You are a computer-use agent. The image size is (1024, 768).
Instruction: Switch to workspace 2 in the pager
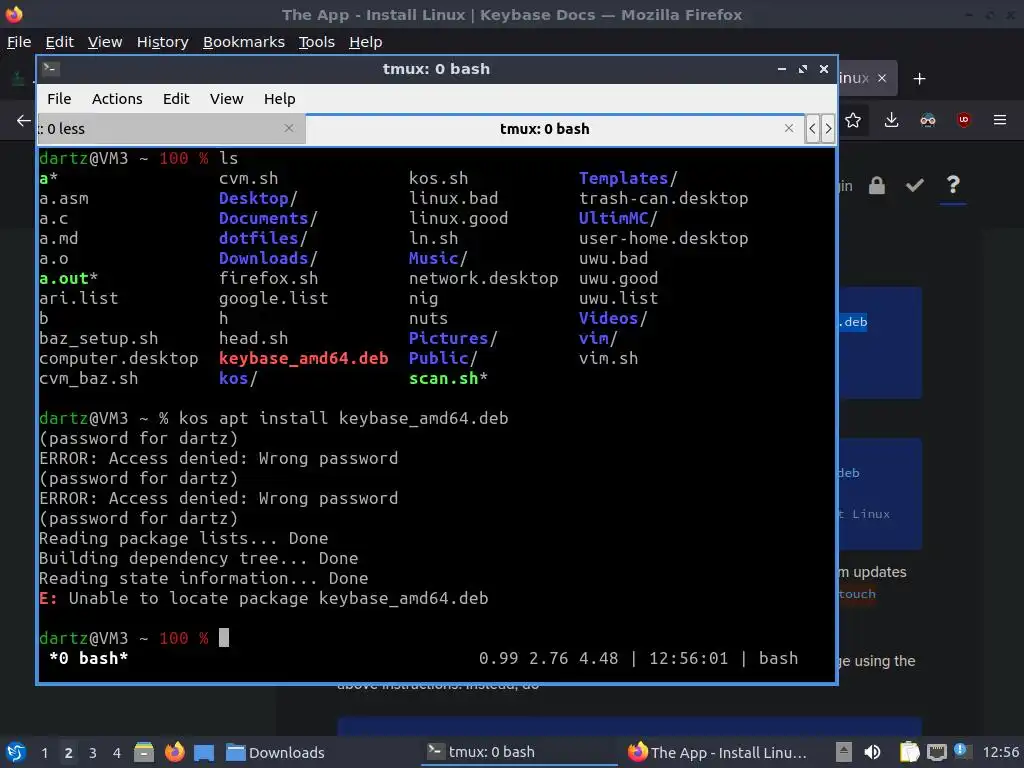(69, 753)
